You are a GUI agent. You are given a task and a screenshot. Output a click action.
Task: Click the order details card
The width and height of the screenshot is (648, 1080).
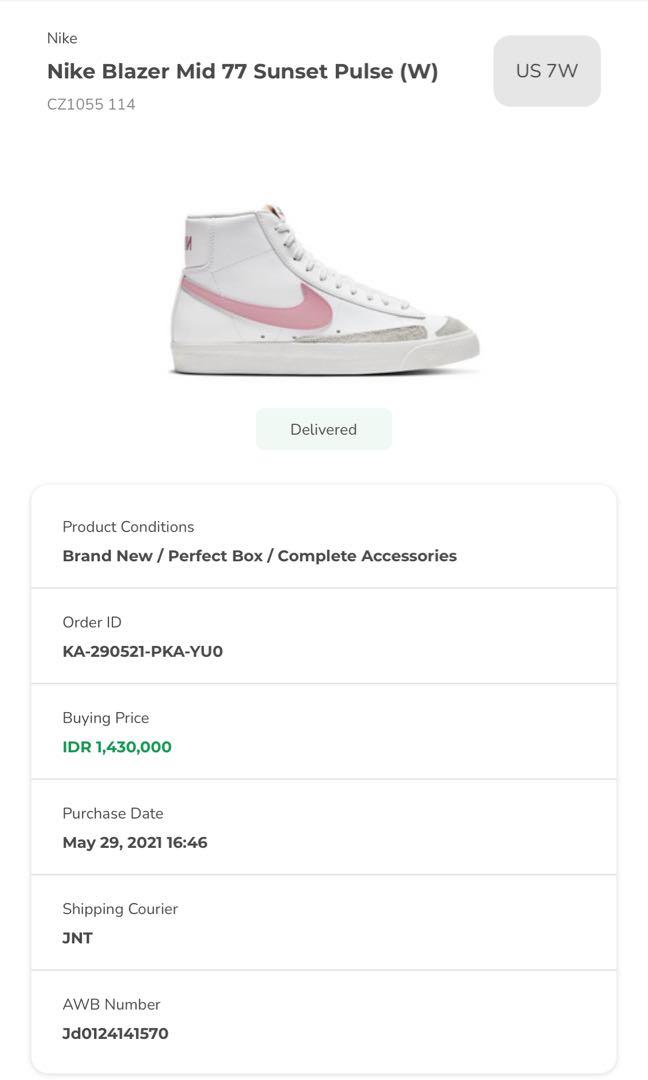tap(324, 780)
